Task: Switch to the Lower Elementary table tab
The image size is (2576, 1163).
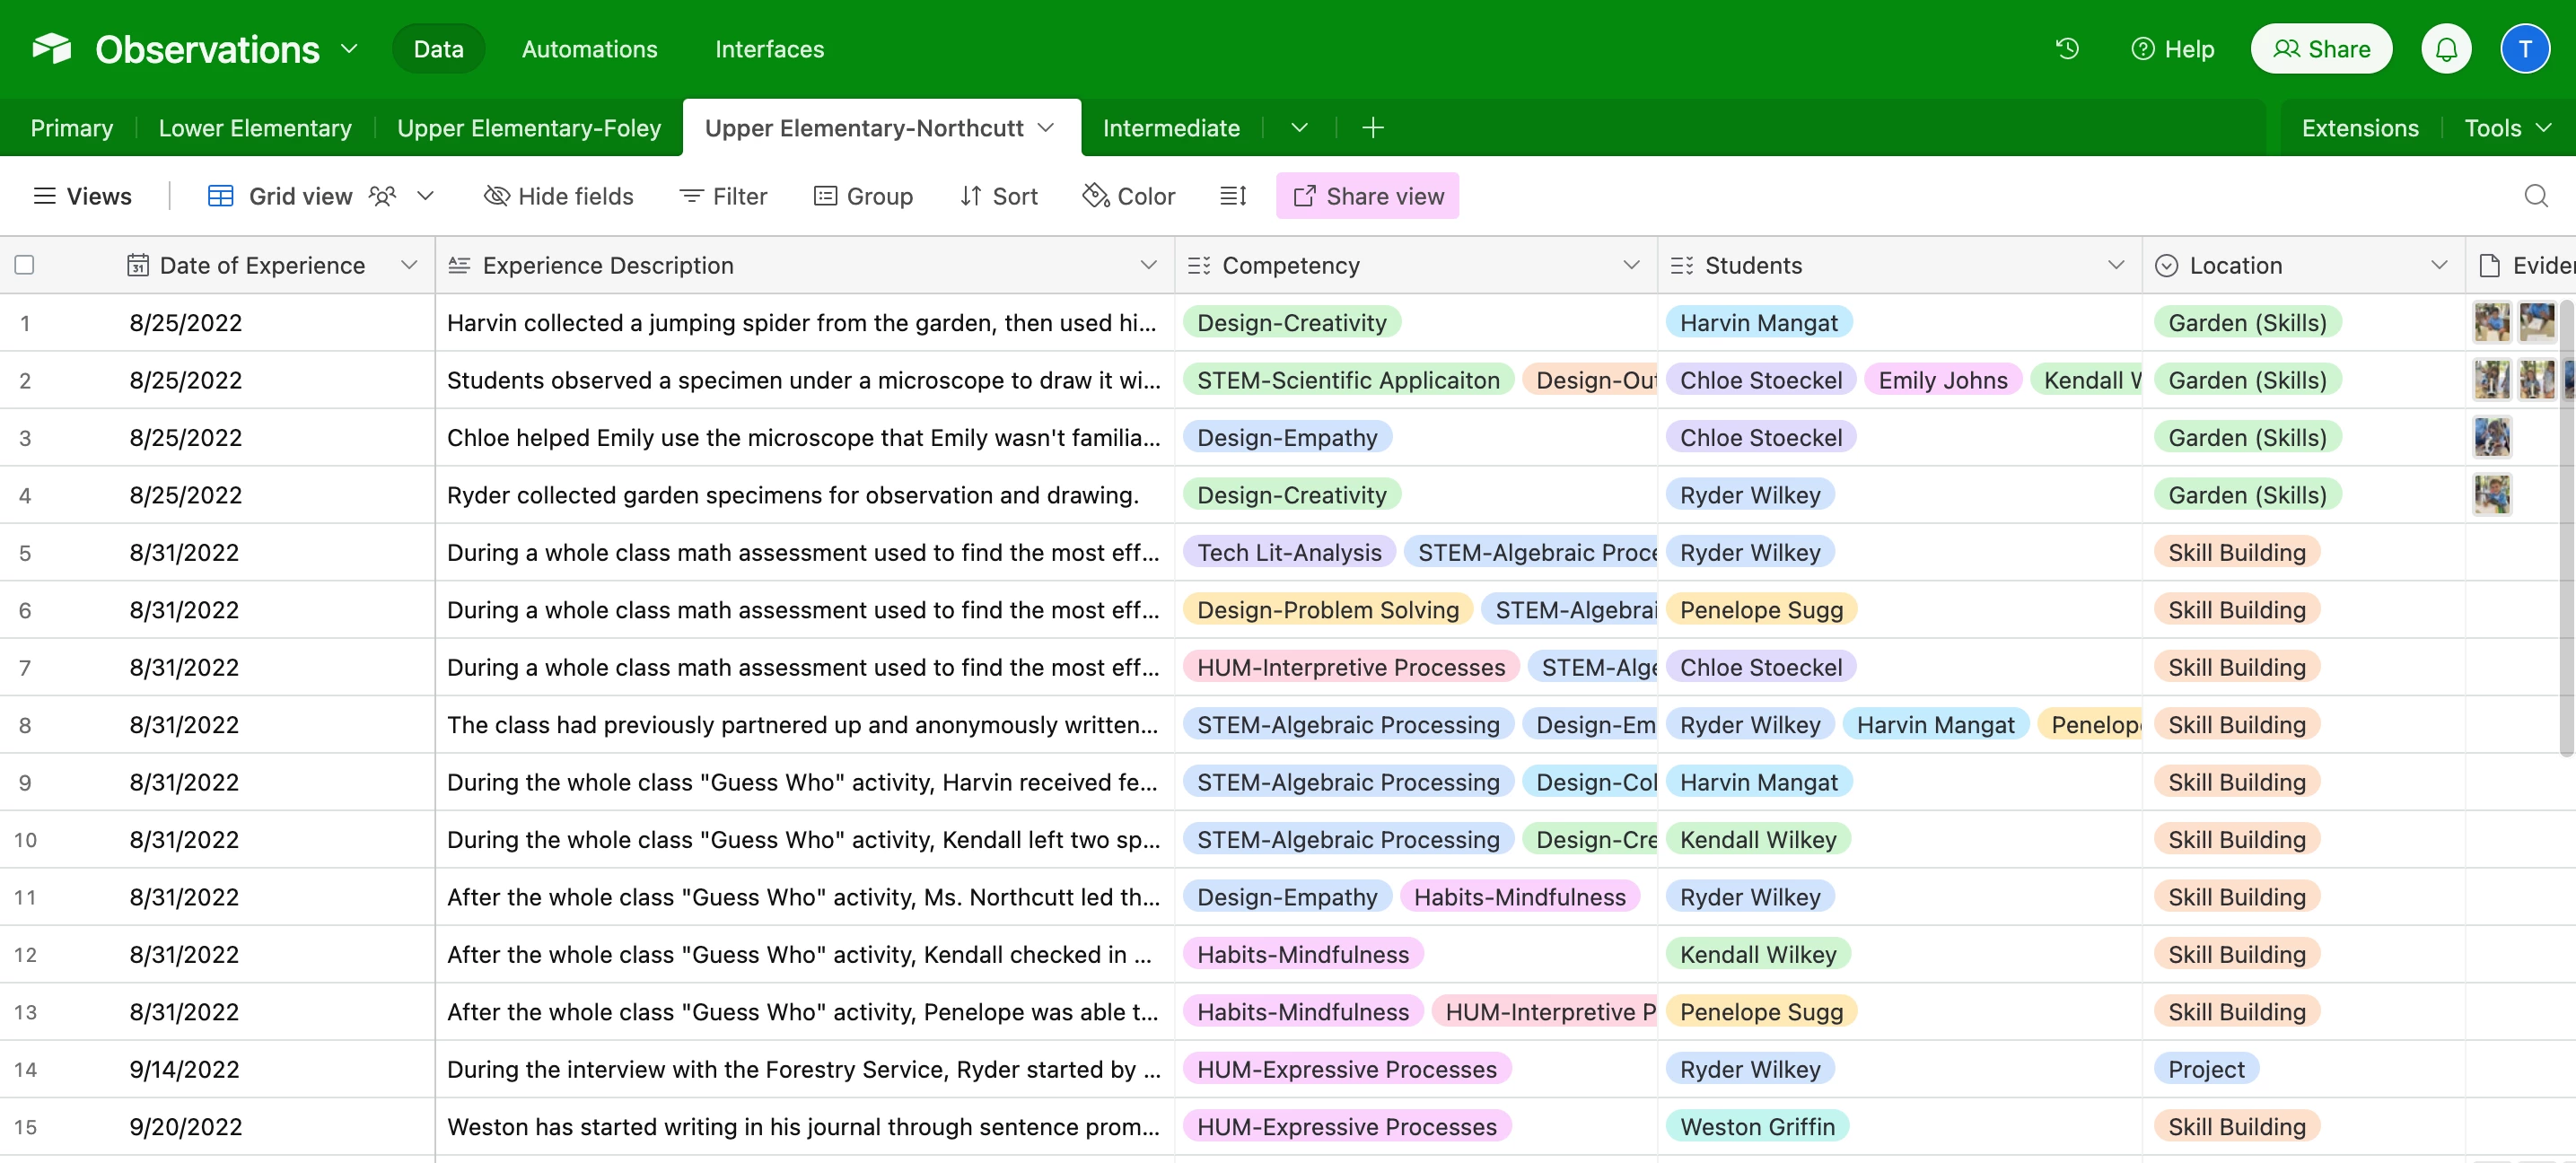Action: tap(255, 128)
